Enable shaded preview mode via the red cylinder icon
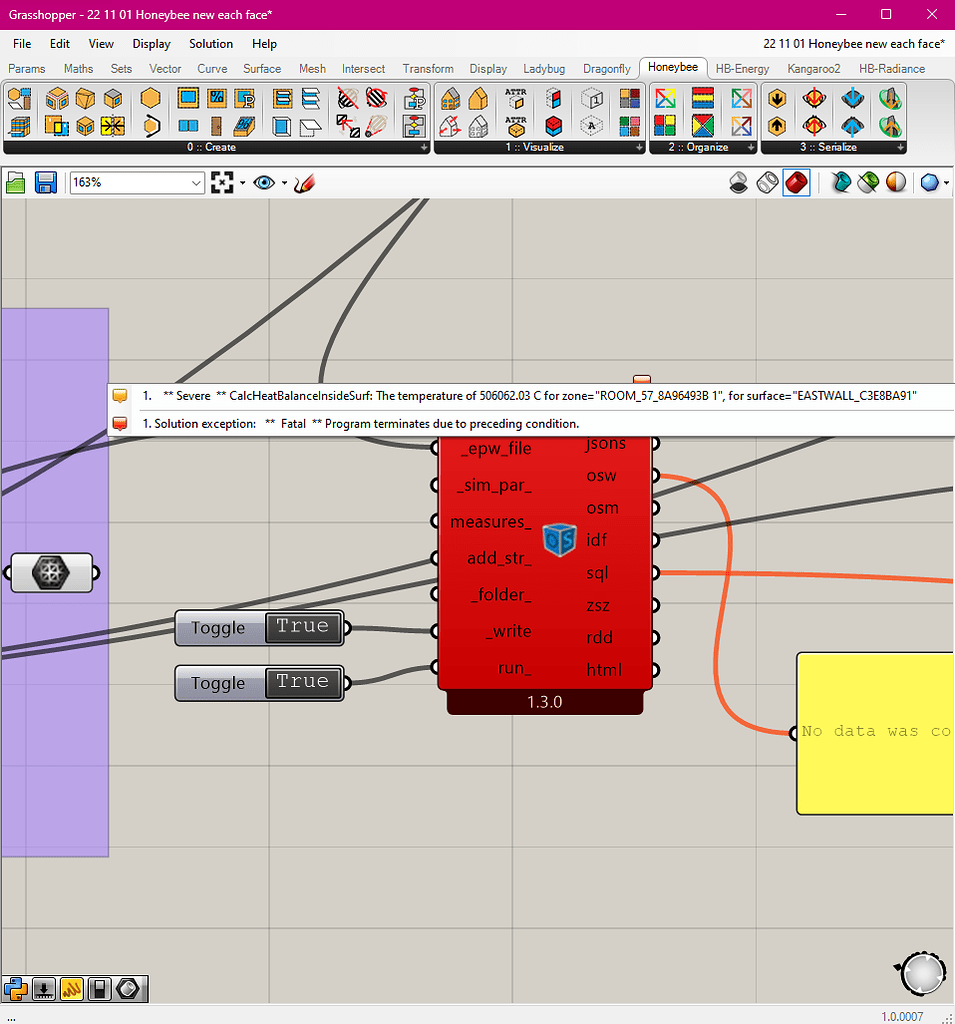This screenshot has height=1024, width=955. click(x=796, y=182)
